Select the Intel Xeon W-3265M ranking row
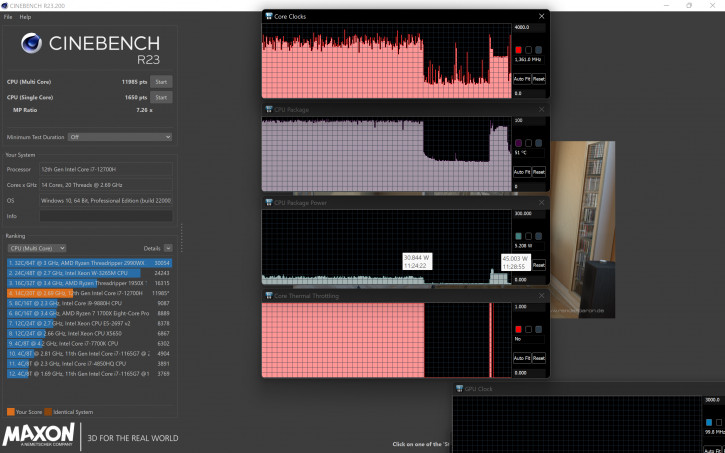This screenshot has width=725, height=453. coord(90,273)
